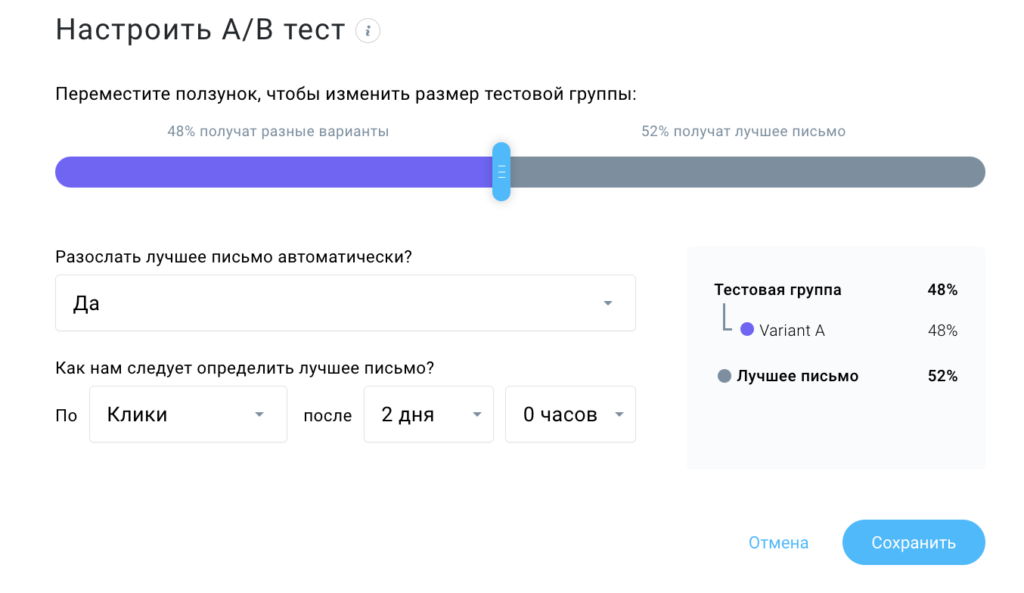Click the 'Сохранить' button
Image resolution: width=1024 pixels, height=593 pixels.
click(914, 543)
